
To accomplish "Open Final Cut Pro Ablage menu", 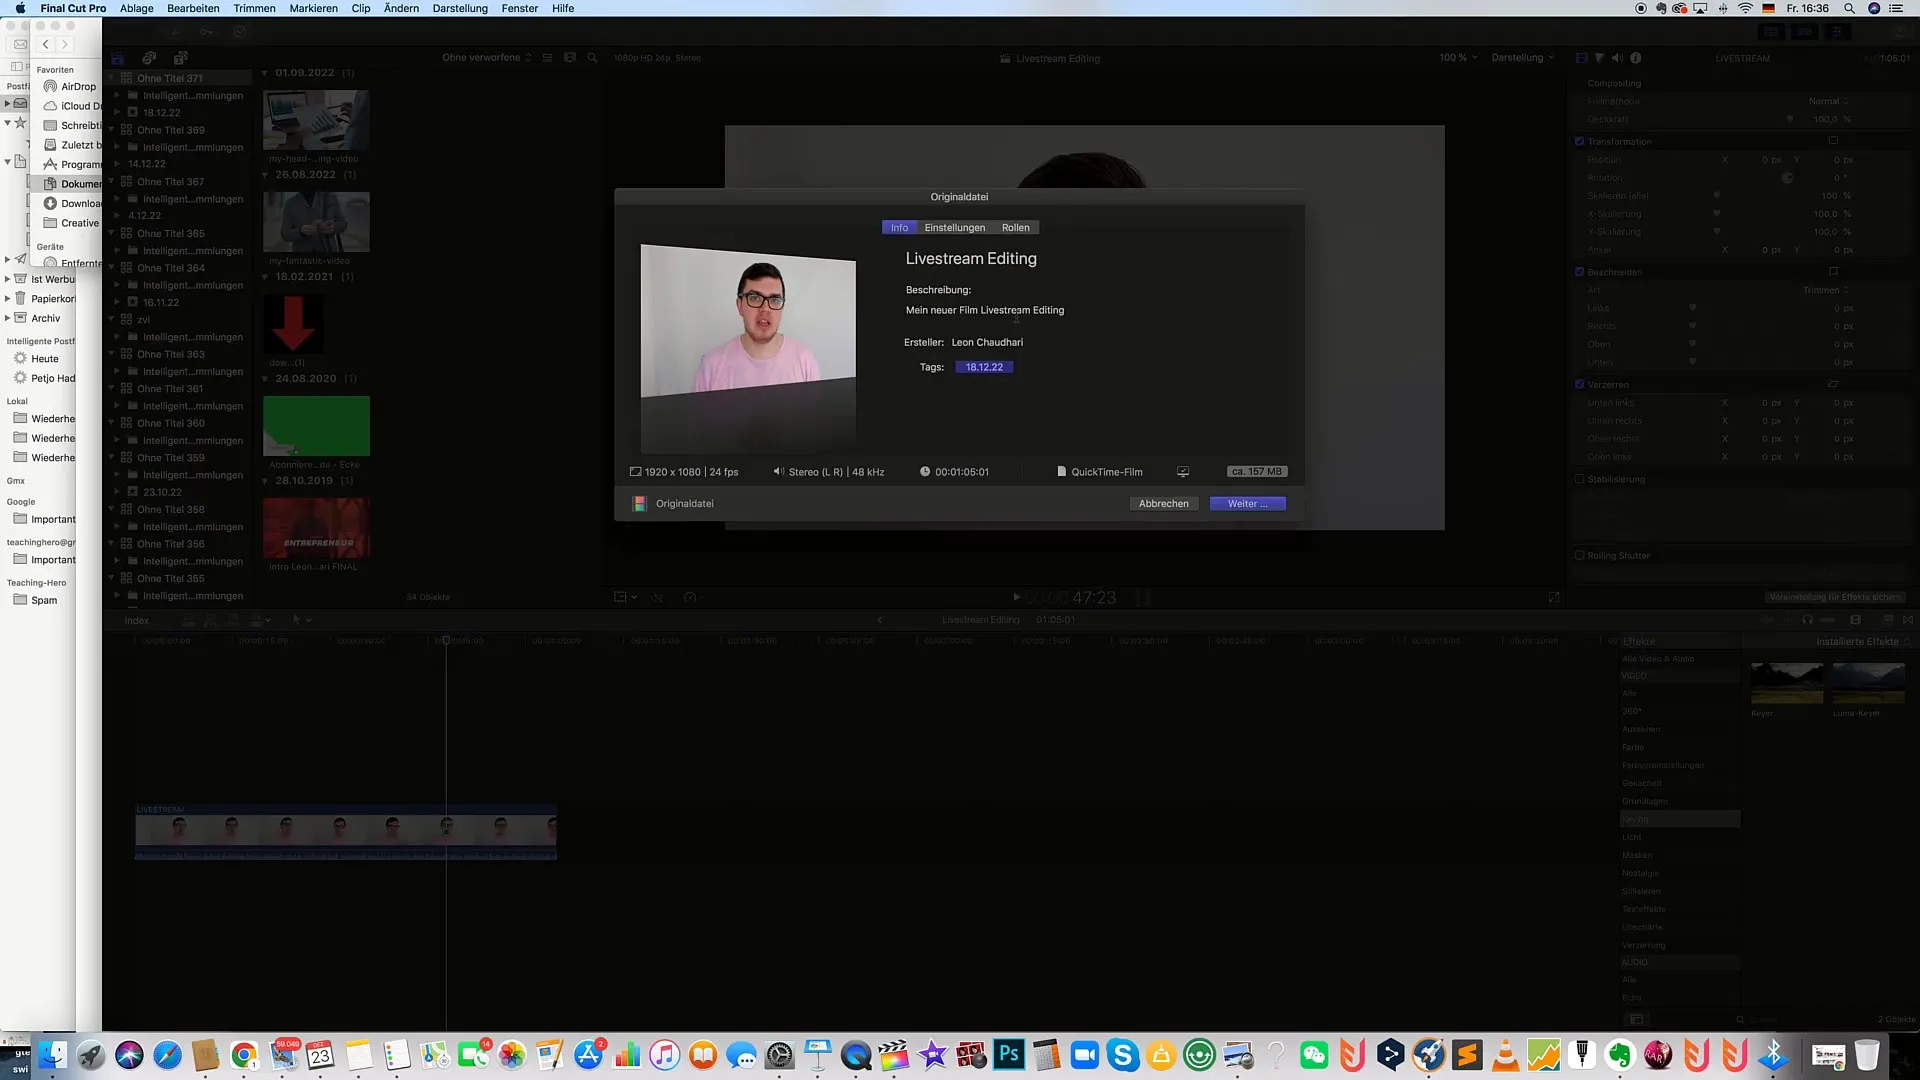I will (135, 9).
